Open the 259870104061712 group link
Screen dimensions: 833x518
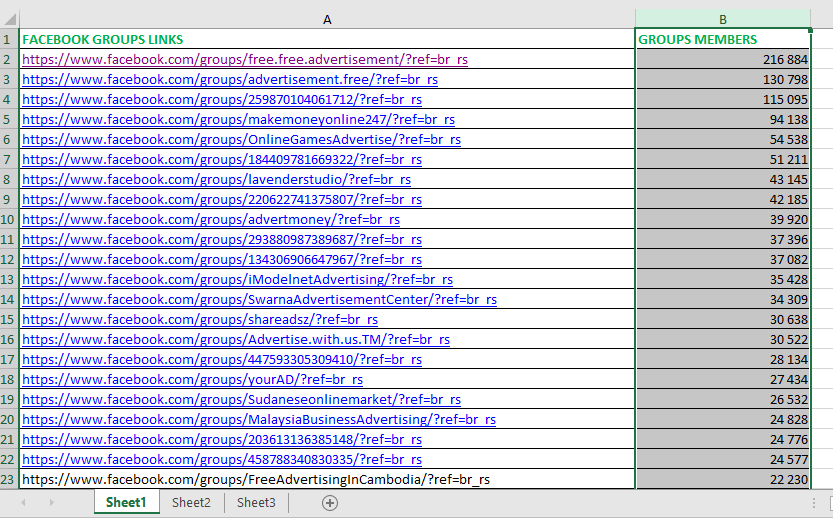point(222,99)
